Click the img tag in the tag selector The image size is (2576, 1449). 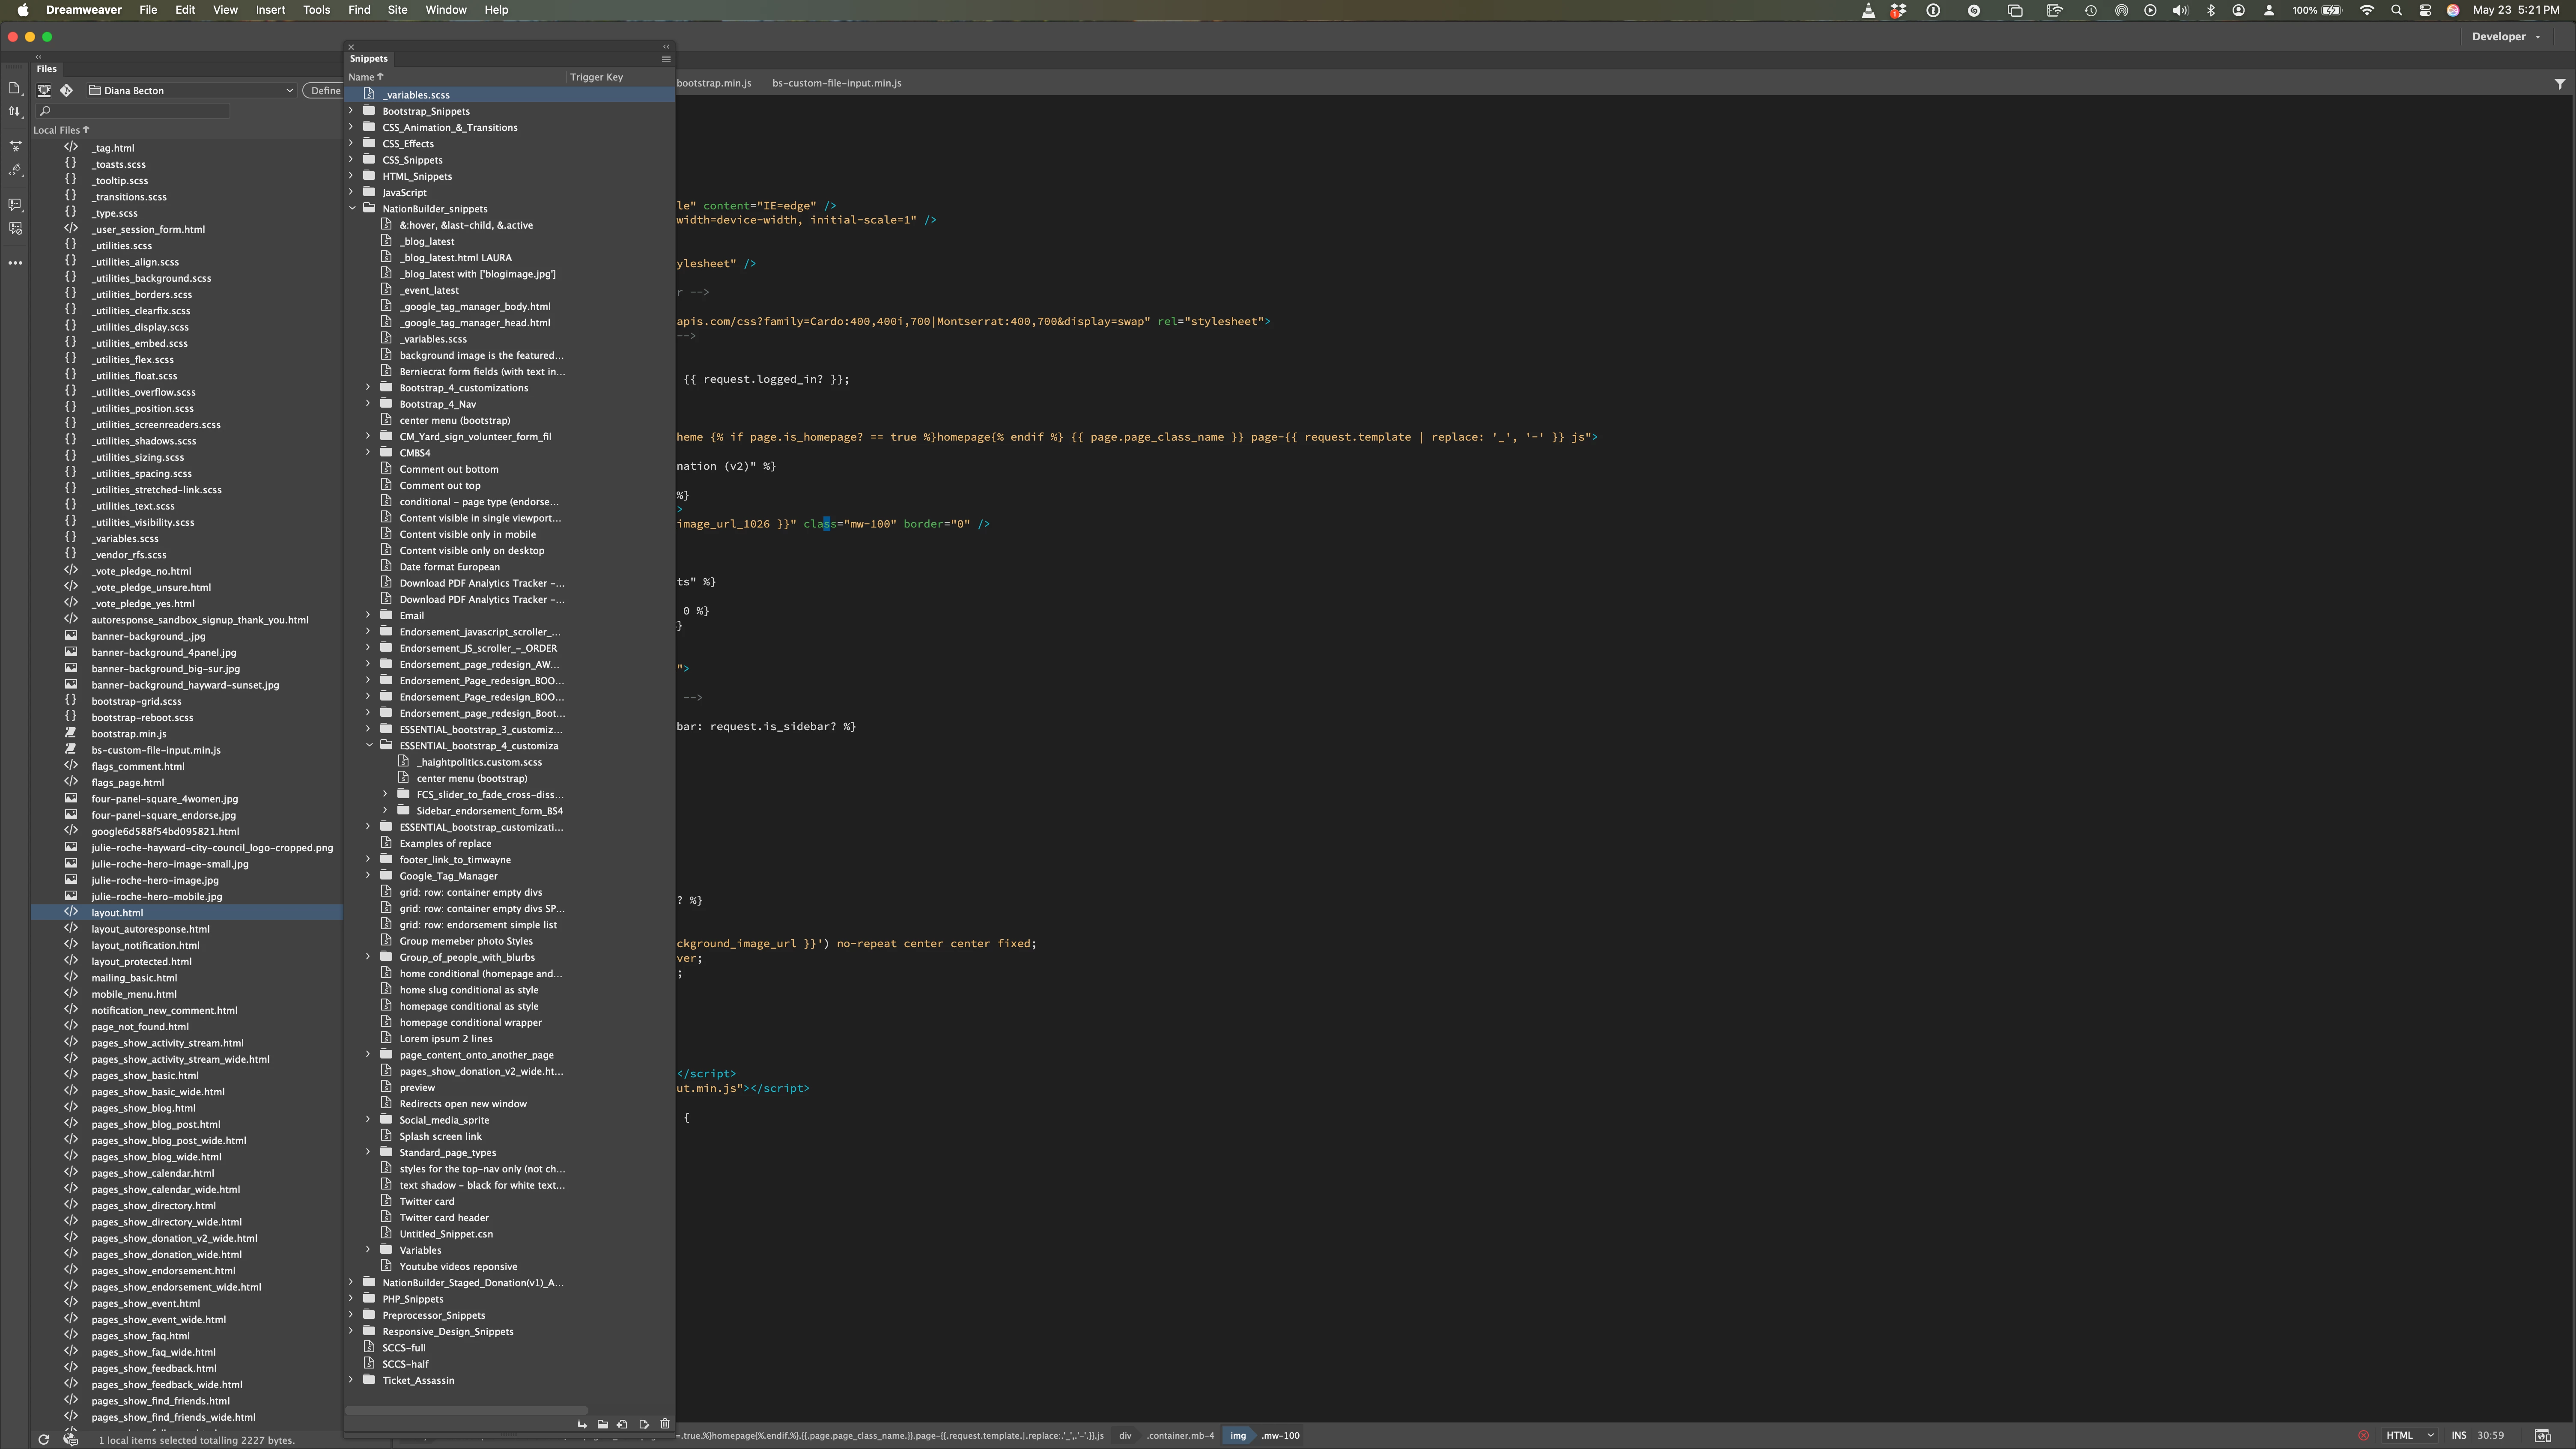1238,1436
